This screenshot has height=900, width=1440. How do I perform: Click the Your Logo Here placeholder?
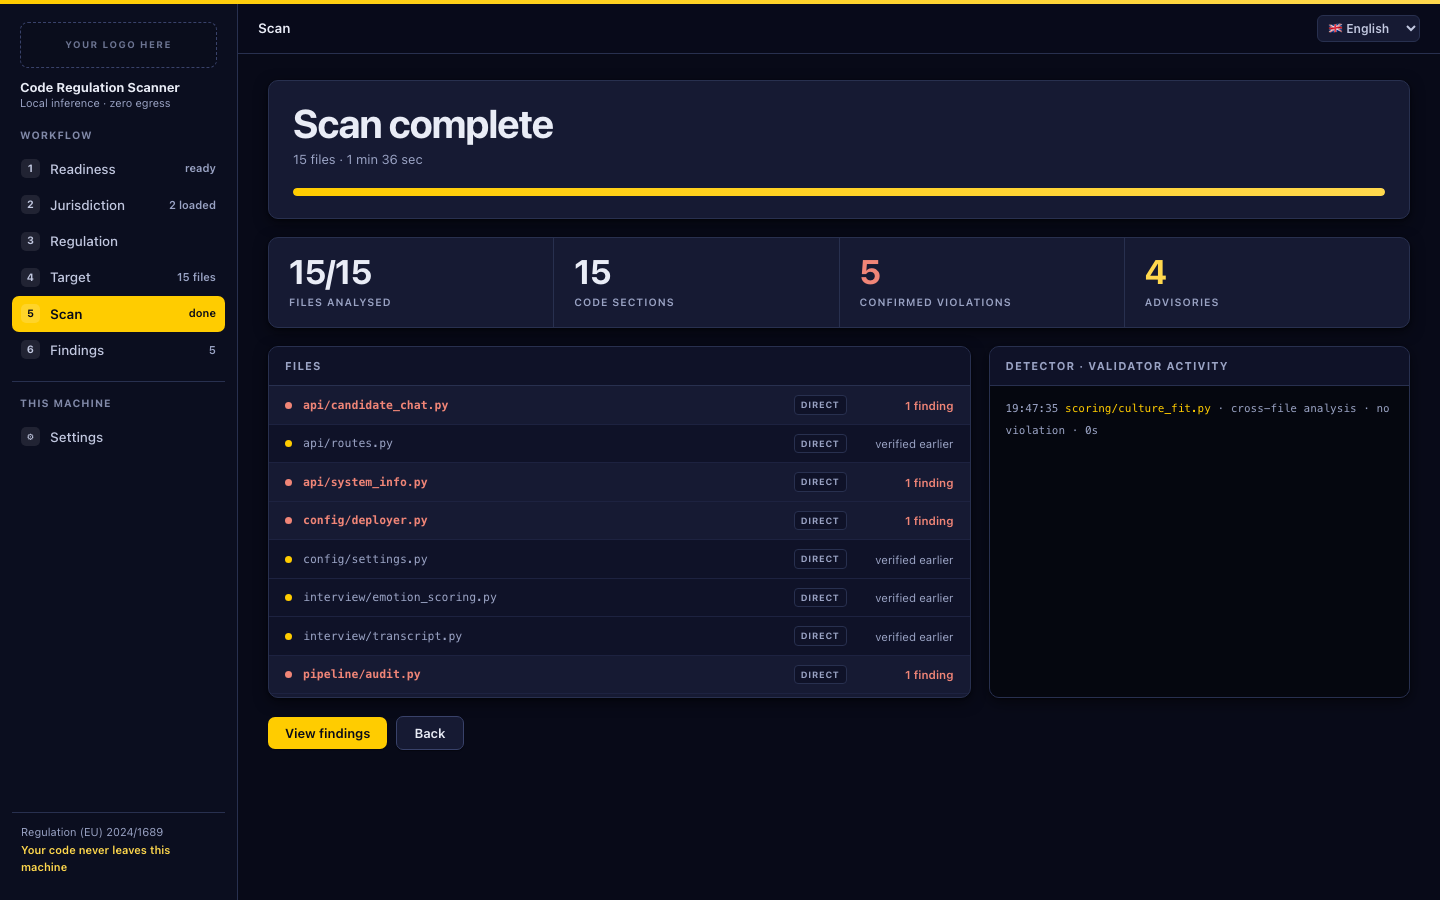pyautogui.click(x=118, y=45)
